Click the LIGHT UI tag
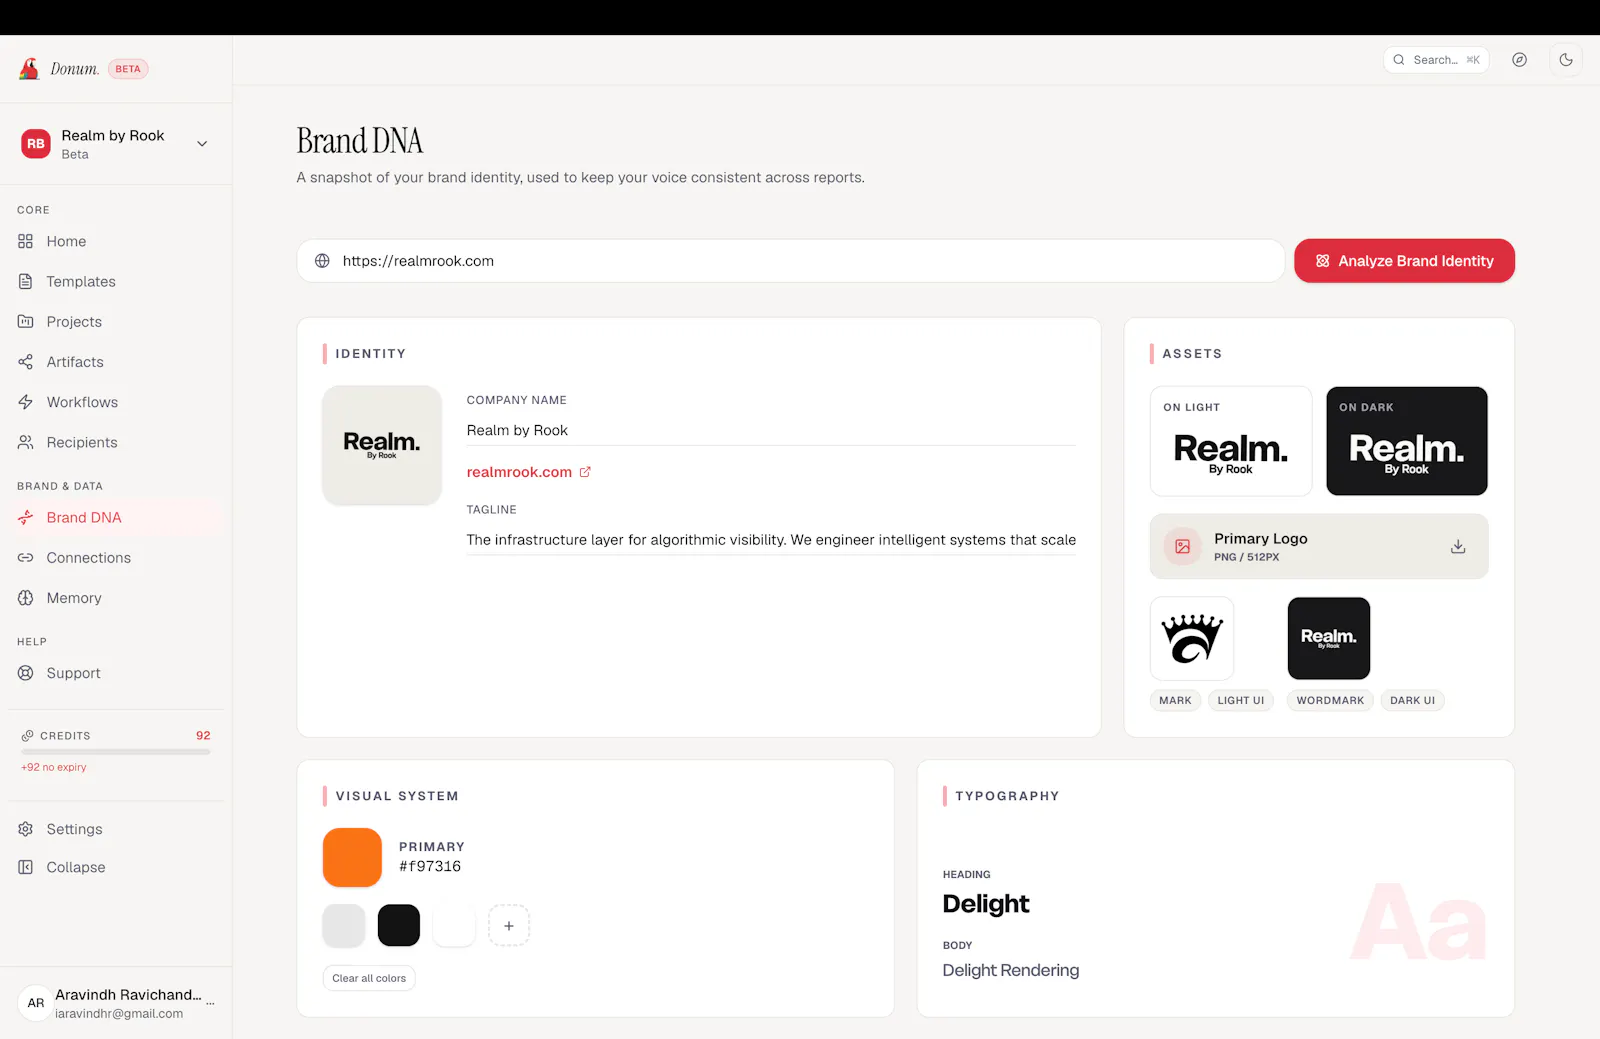1600x1039 pixels. point(1241,701)
